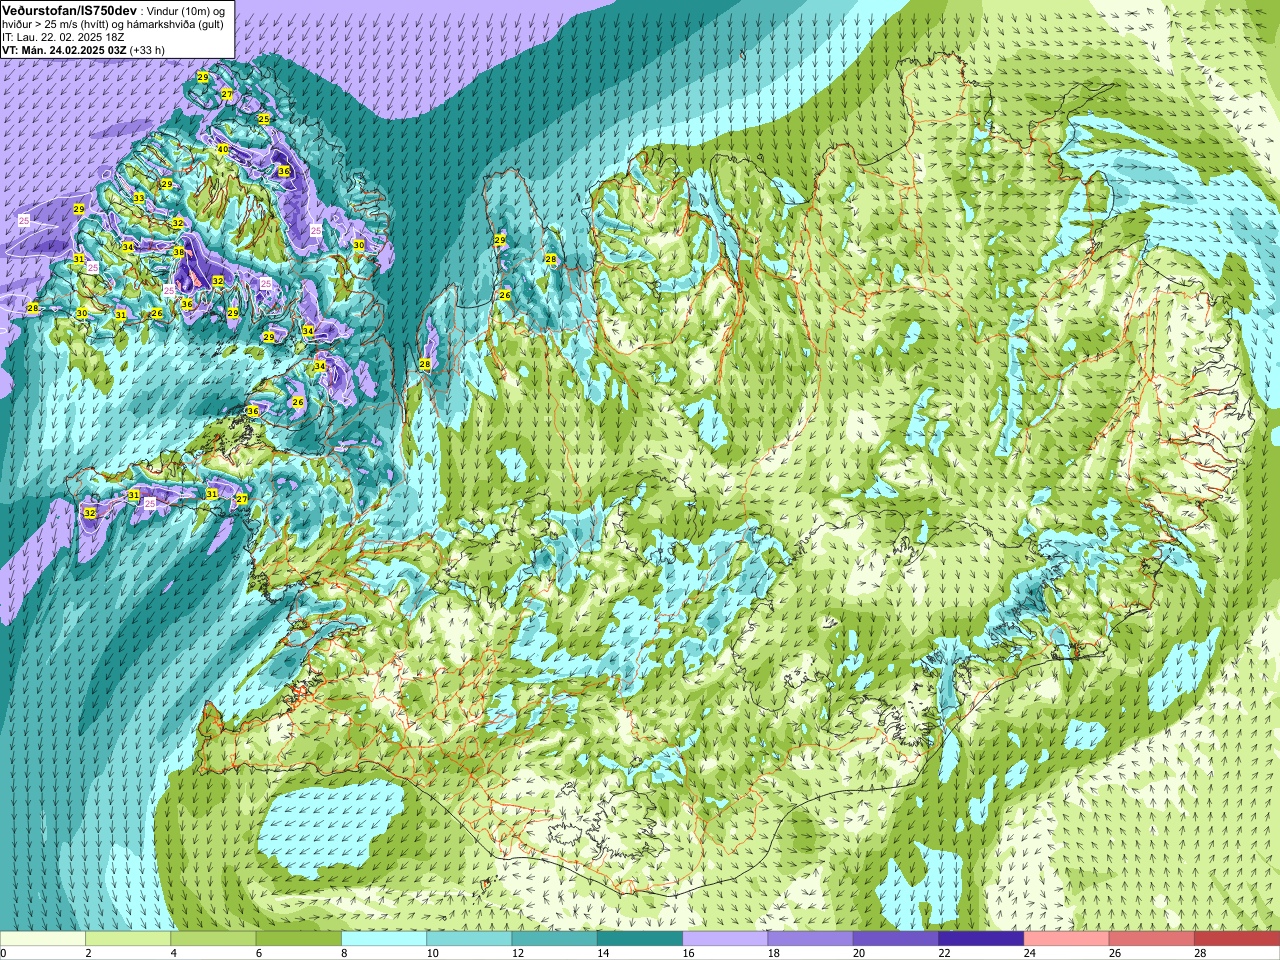1280x960 pixels.
Task: Click the legend scale label "28"
Action: [1201, 953]
